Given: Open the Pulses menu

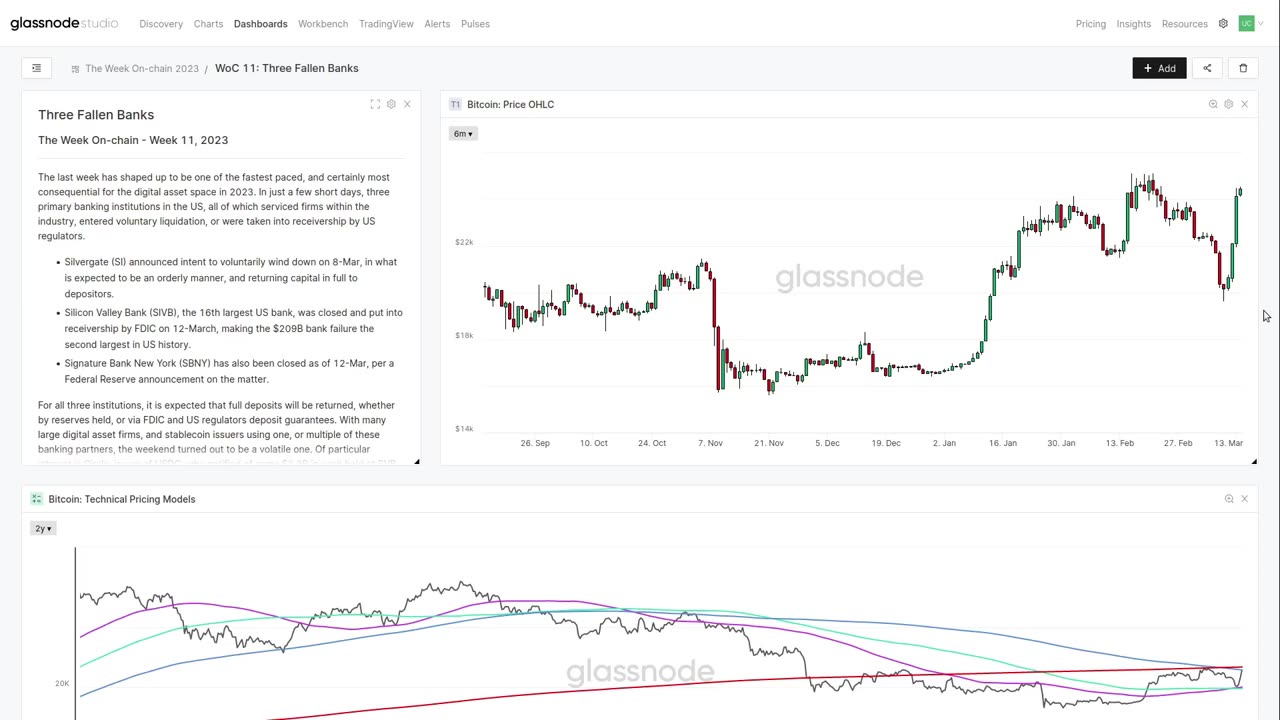Looking at the screenshot, I should [x=475, y=23].
